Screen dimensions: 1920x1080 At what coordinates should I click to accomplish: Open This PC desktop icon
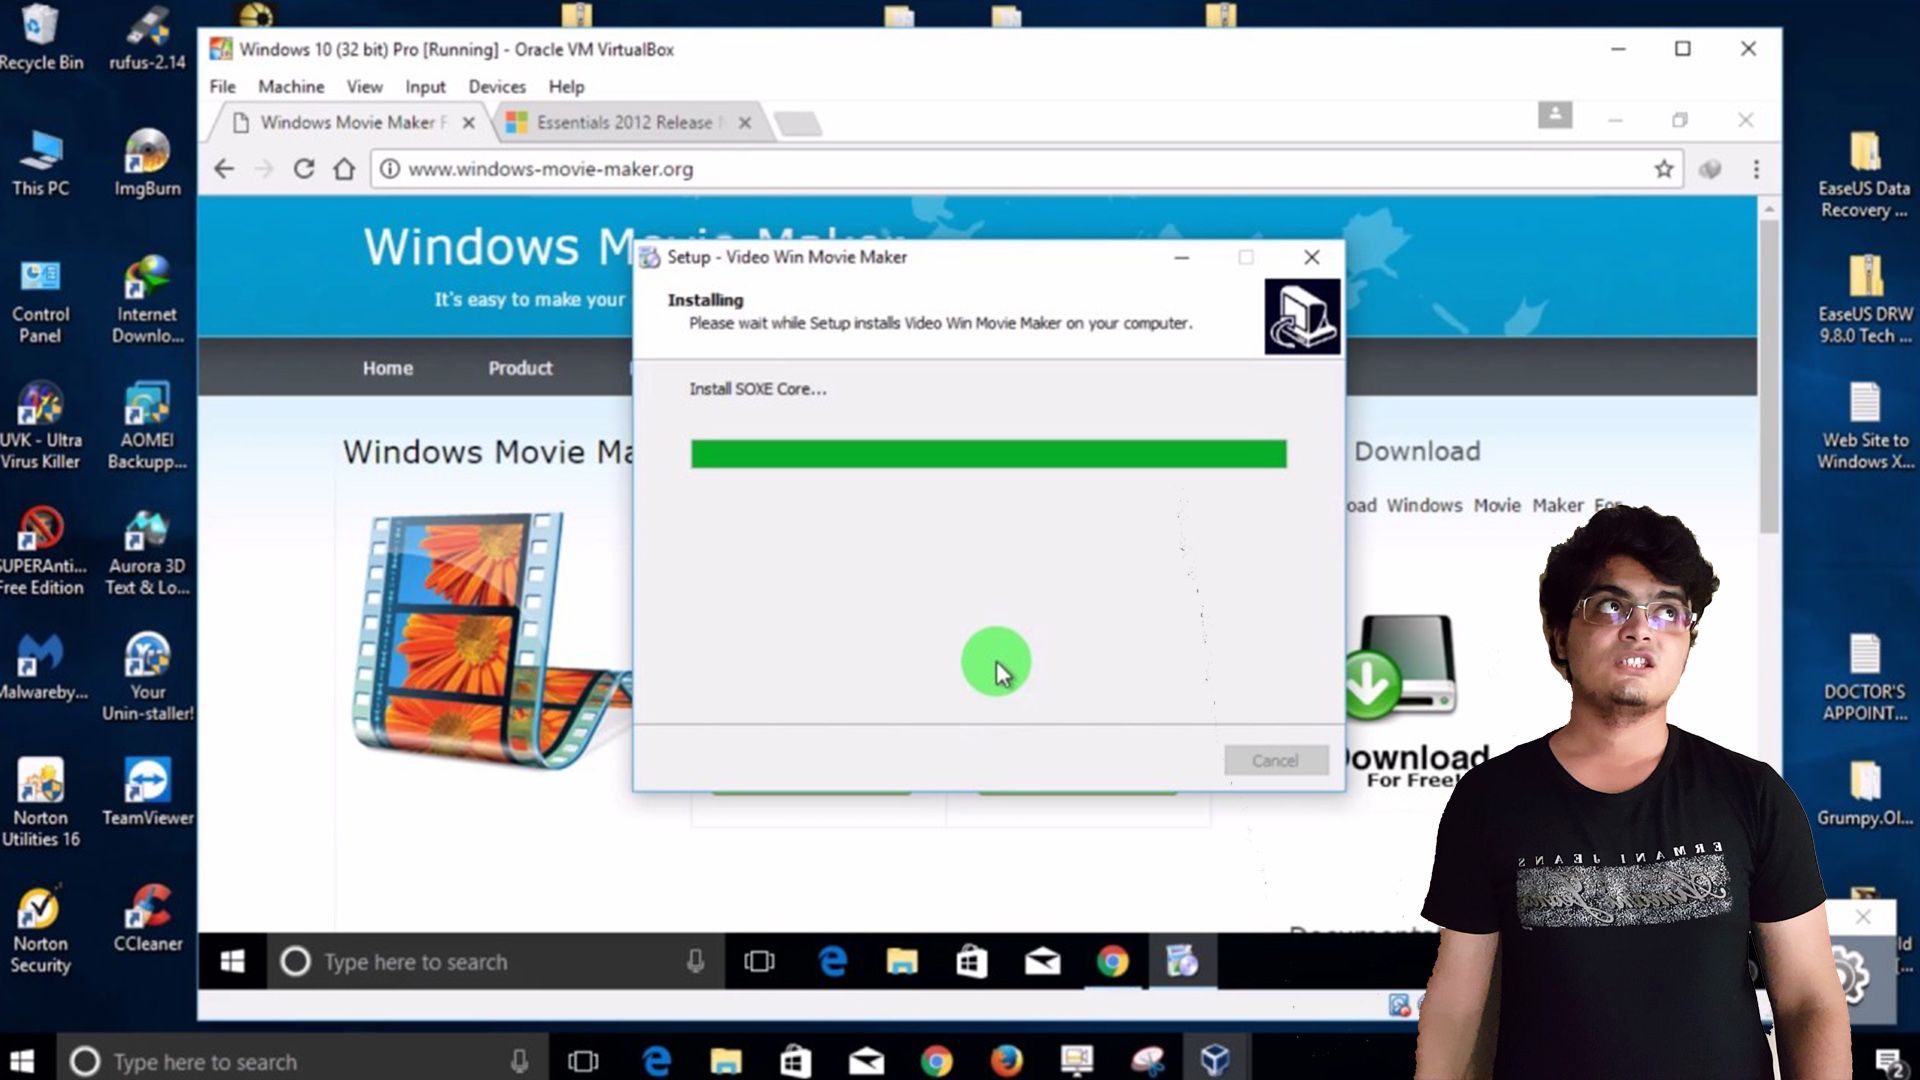click(x=40, y=162)
